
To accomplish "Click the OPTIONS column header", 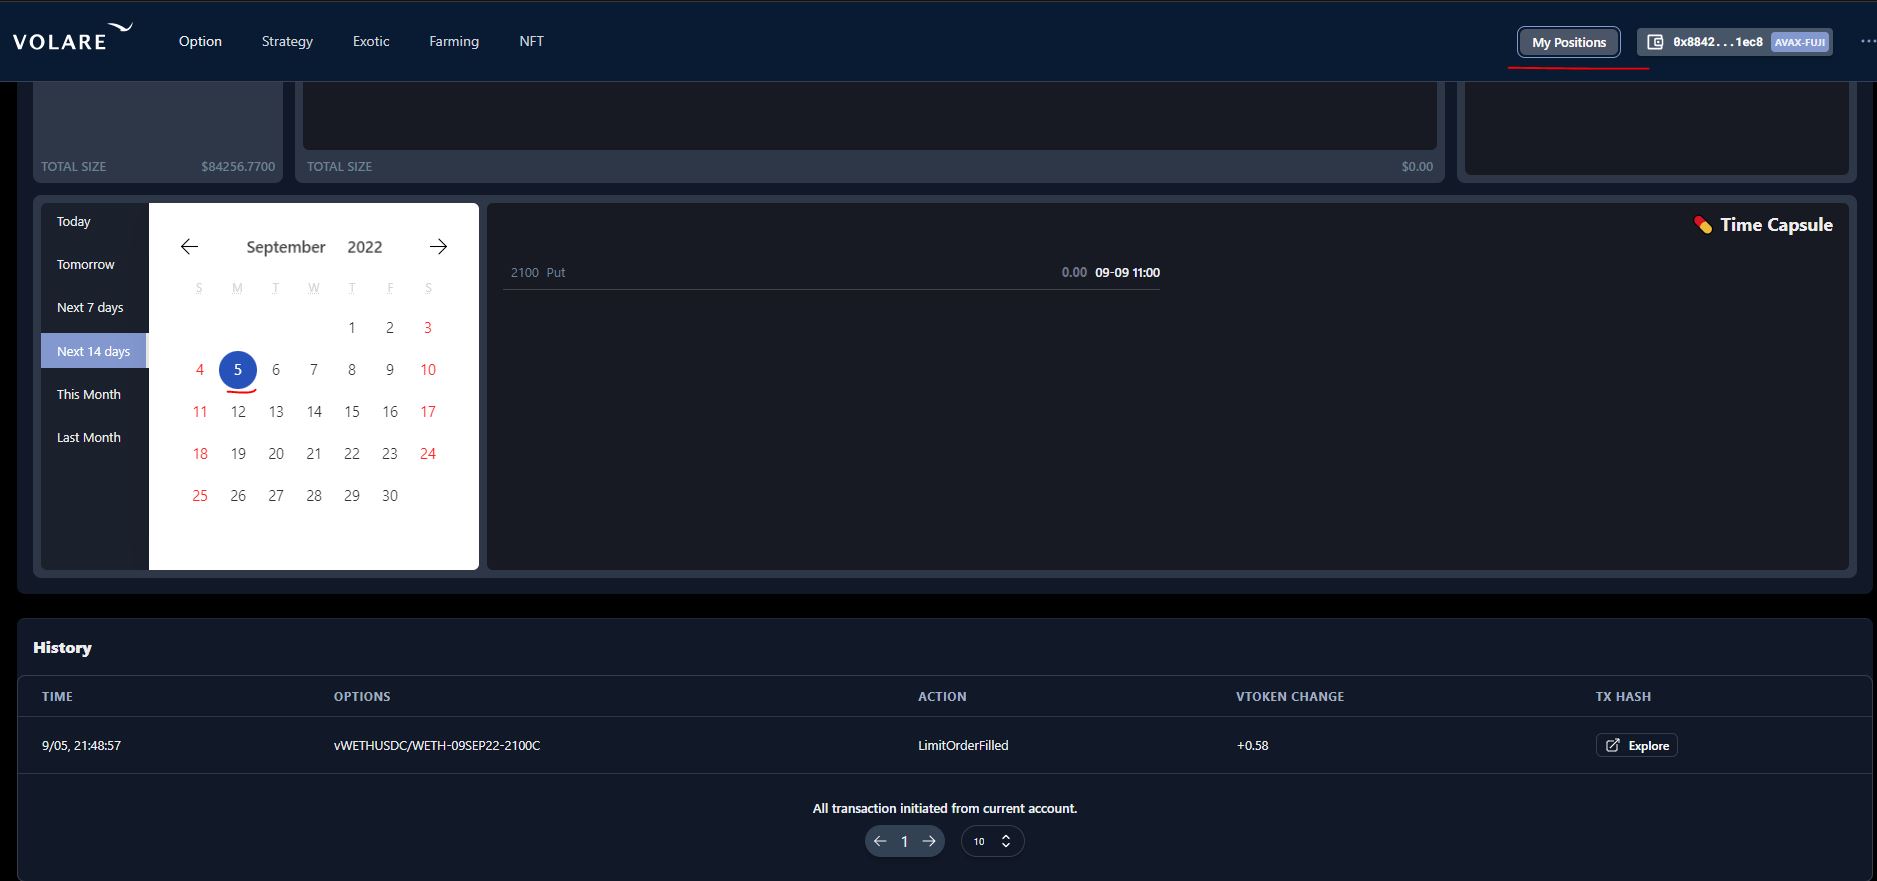I will click(362, 696).
